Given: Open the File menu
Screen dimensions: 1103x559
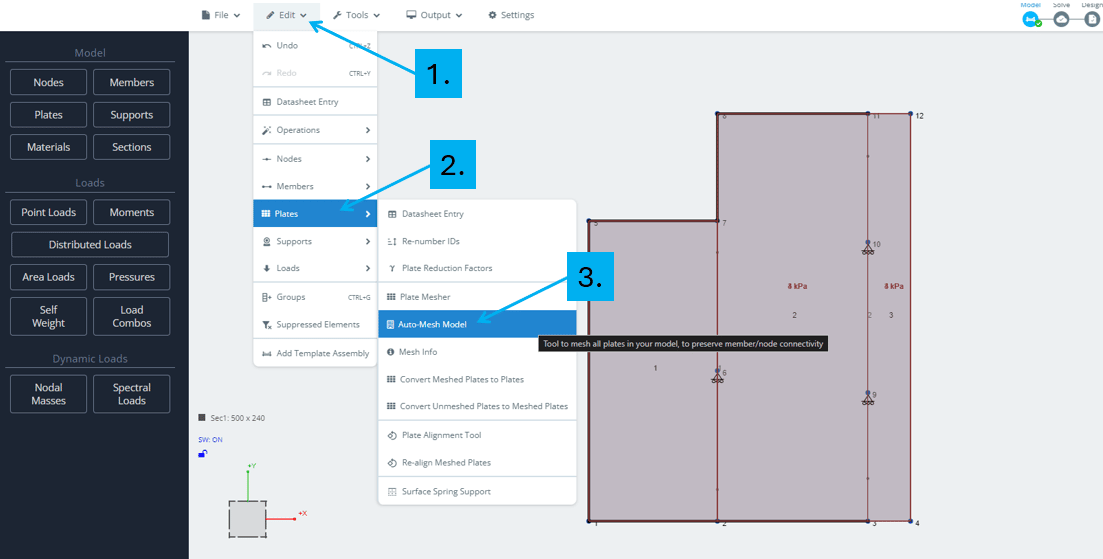Looking at the screenshot, I should coord(221,15).
